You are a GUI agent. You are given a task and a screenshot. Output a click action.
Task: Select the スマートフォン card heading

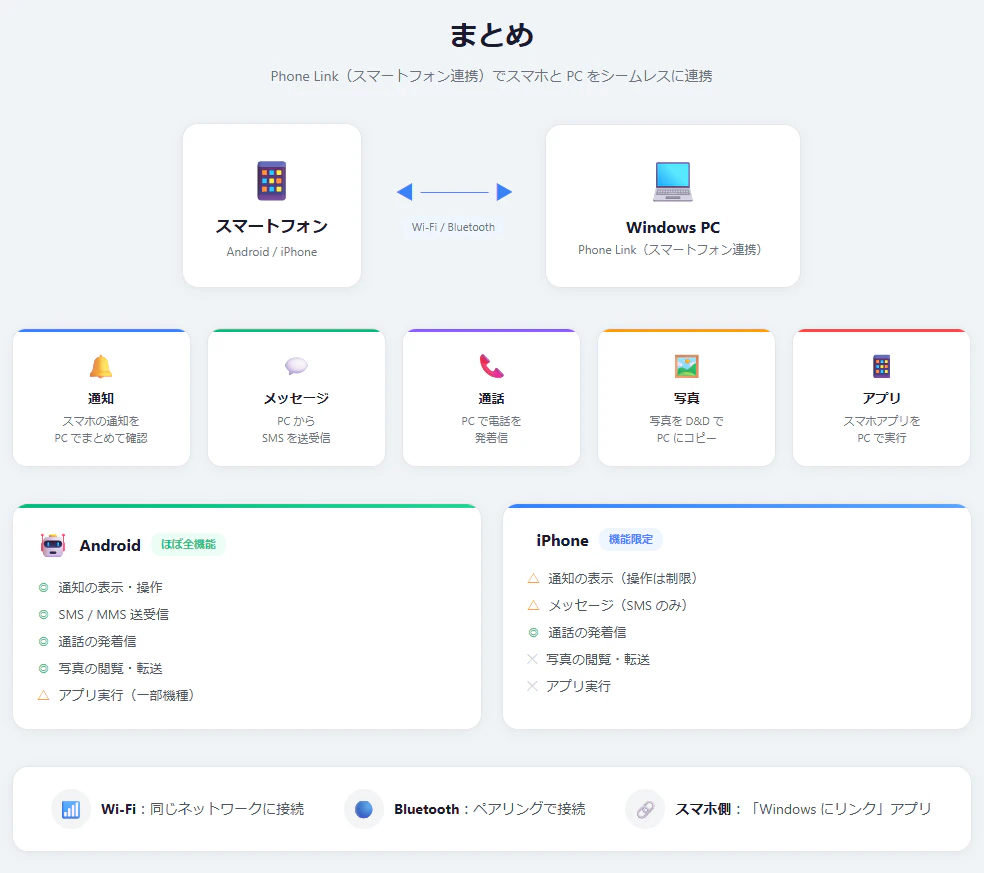click(272, 226)
